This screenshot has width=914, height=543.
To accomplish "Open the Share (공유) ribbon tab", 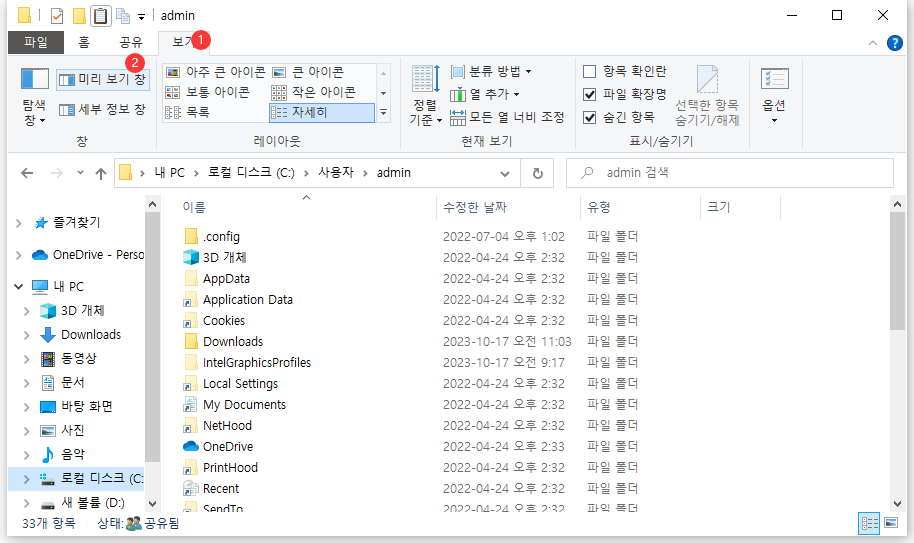I will 131,42.
